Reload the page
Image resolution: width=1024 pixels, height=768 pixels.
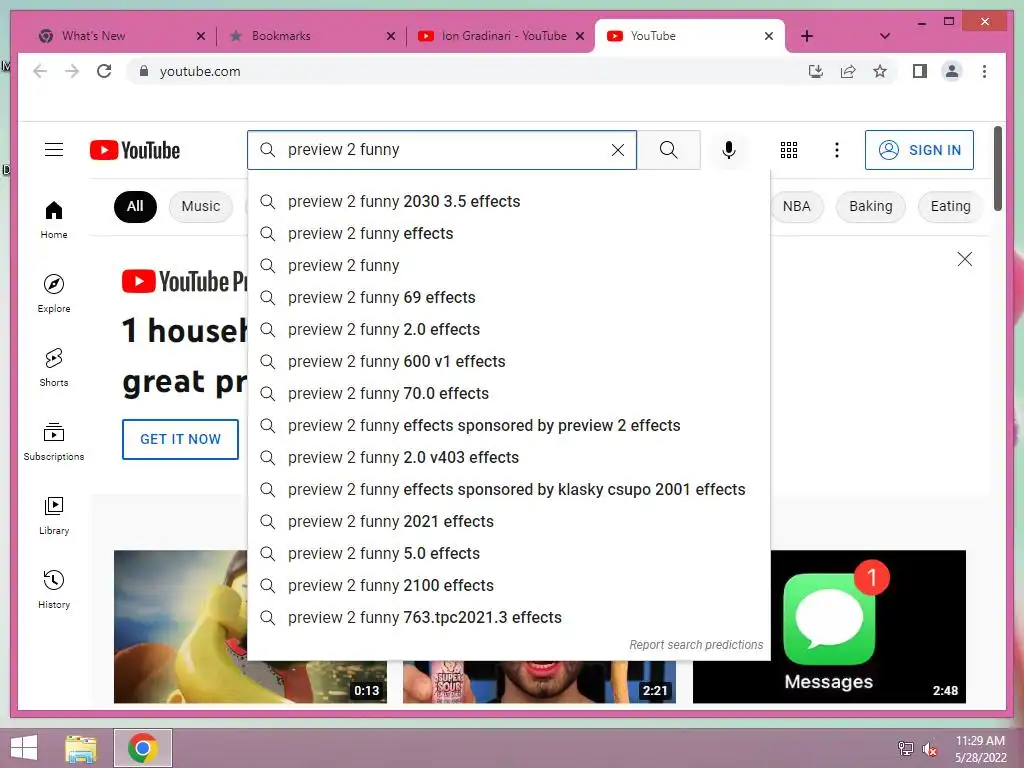point(104,71)
